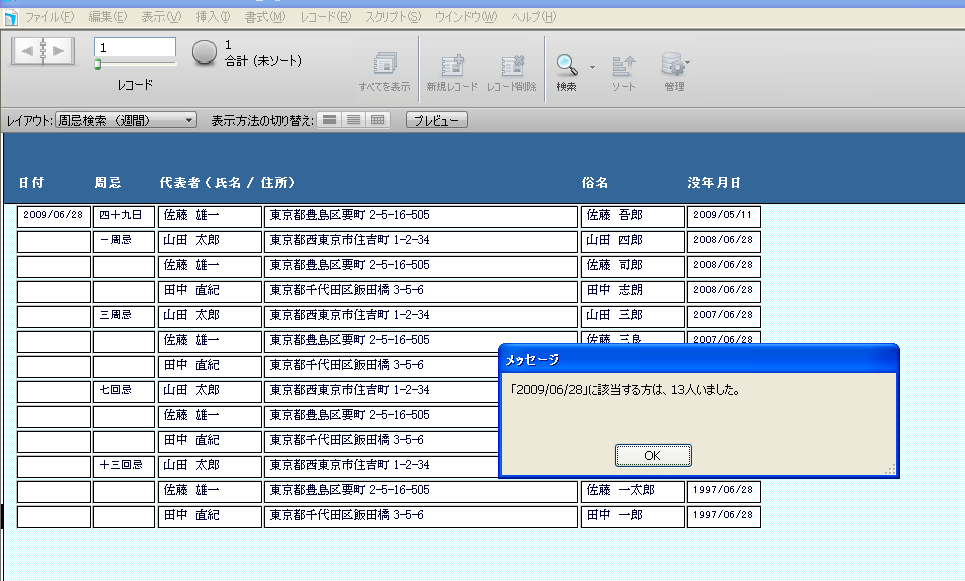965x581 pixels.
Task: Click the round found-set pie icon
Action: pos(204,53)
